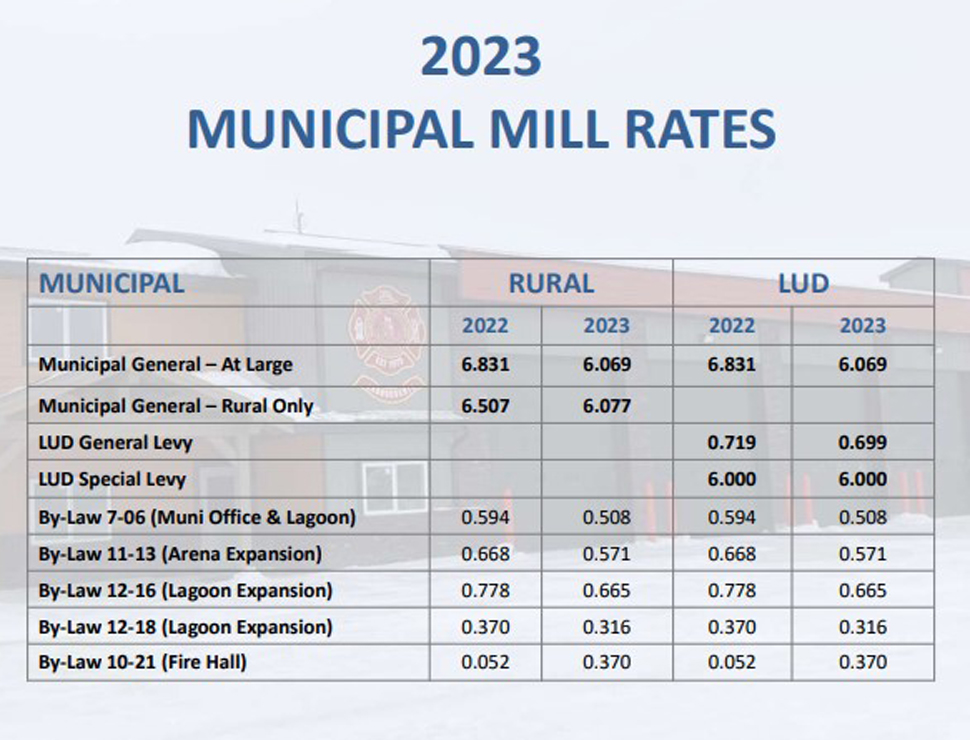Viewport: 970px width, 740px height.
Task: Click the 0.719 LUD General Levy value
Action: 732,442
